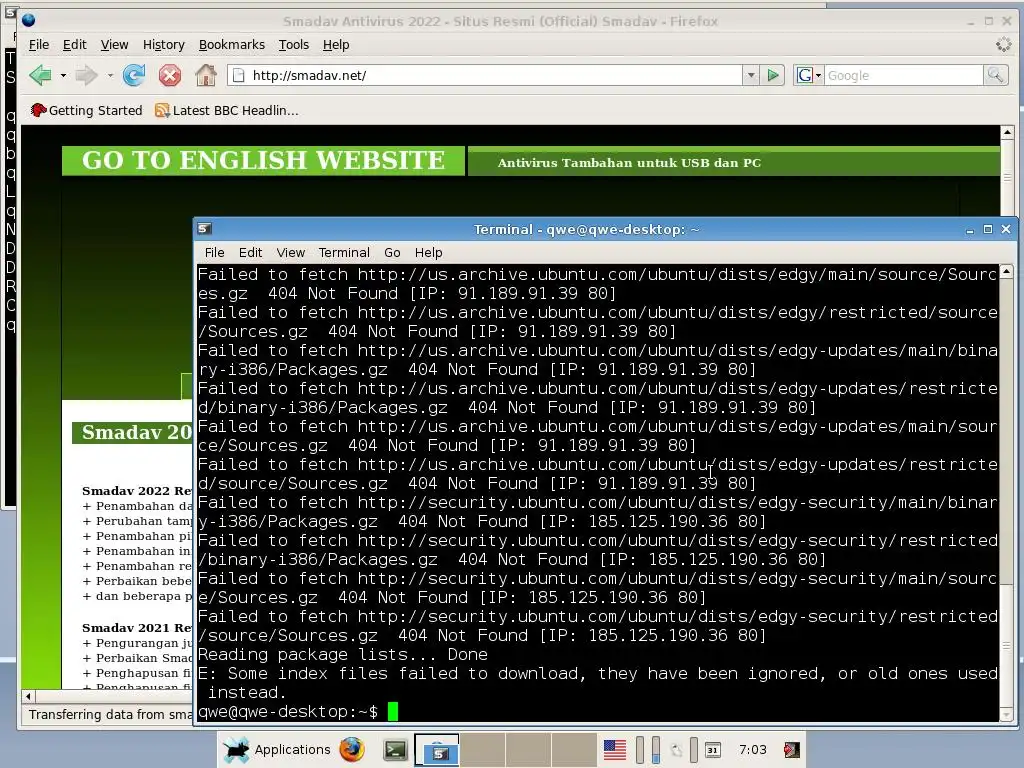Click Firefox Forward arrow button

point(86,75)
